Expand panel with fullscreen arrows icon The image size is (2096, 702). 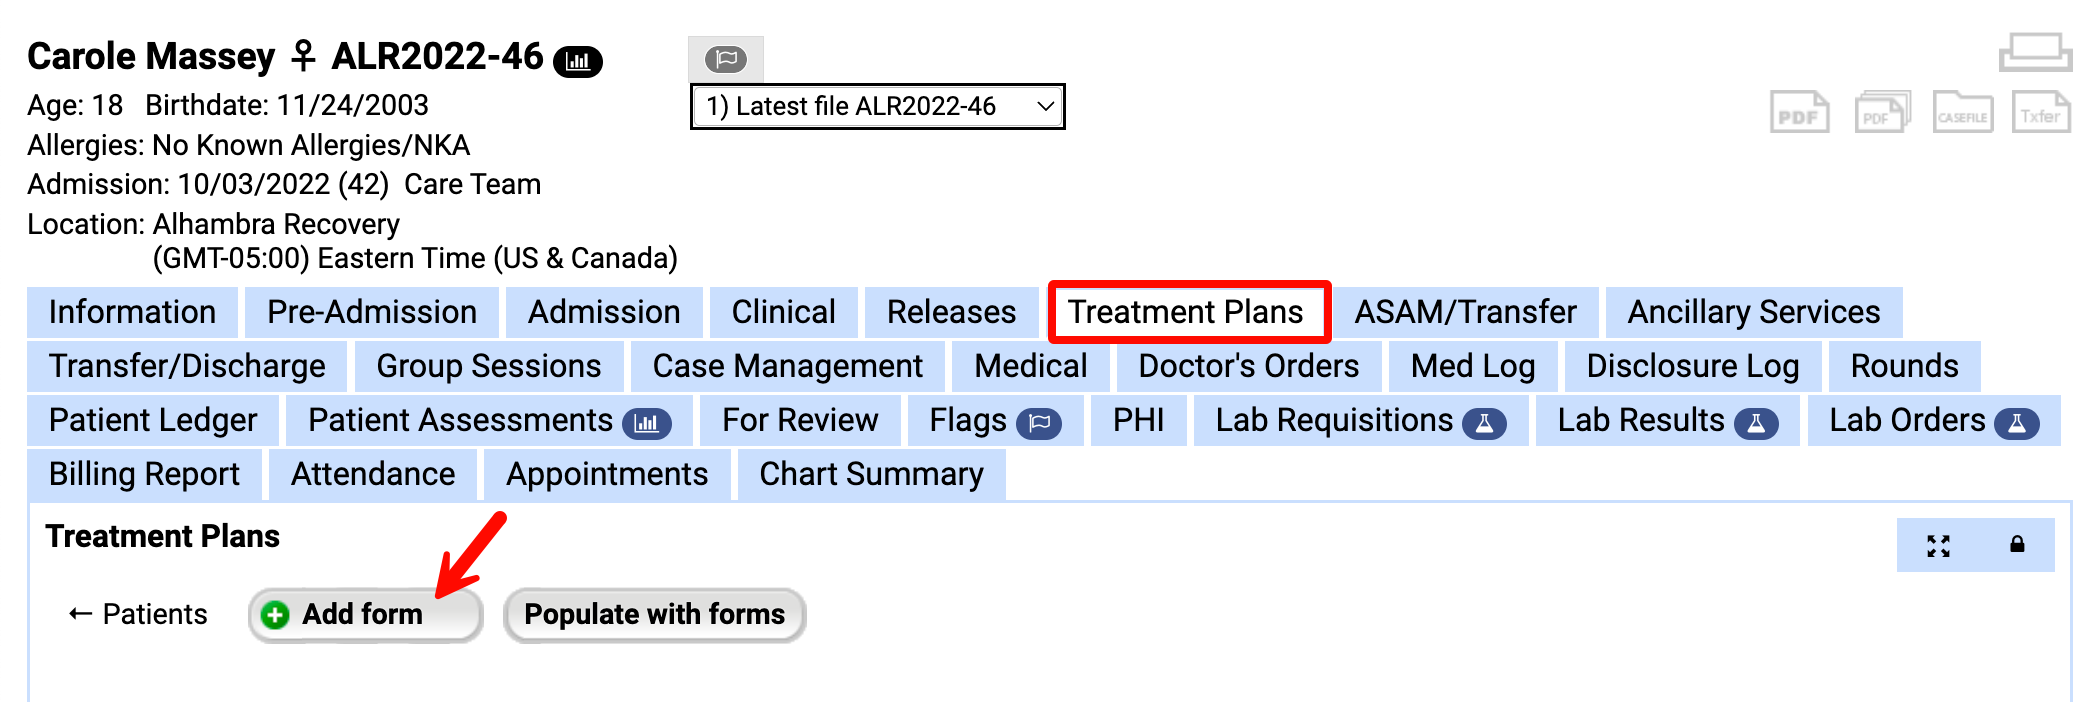(1938, 546)
